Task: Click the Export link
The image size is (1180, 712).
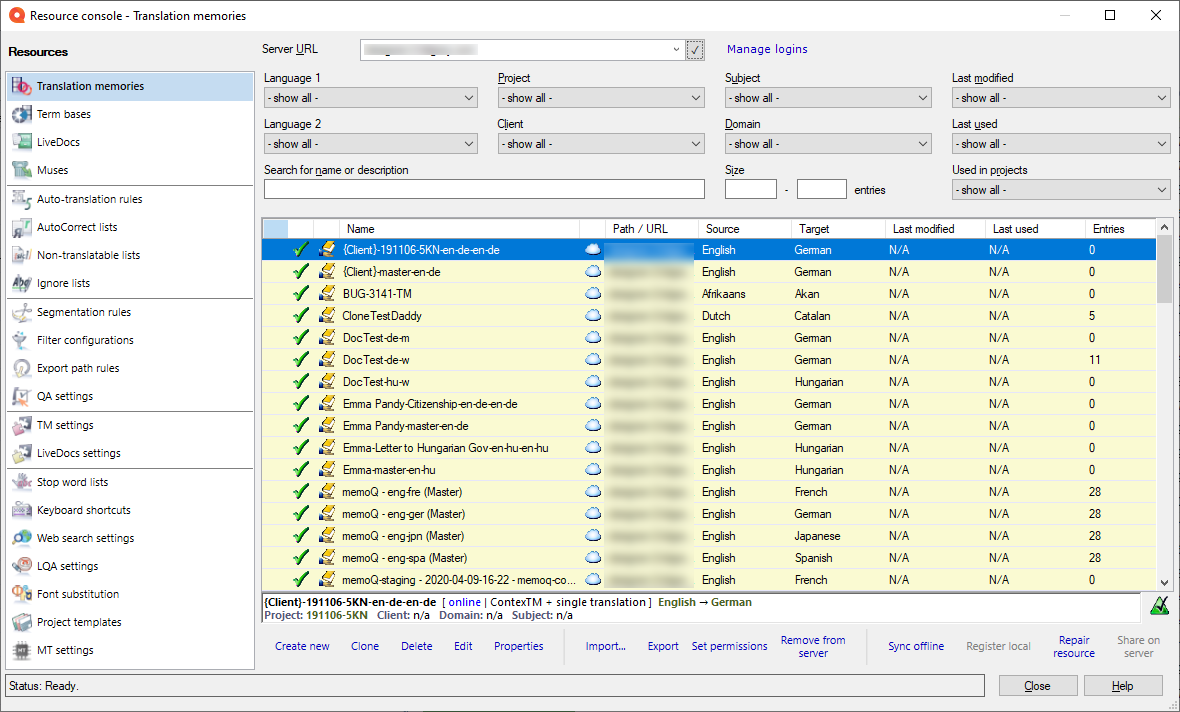Action: (663, 647)
